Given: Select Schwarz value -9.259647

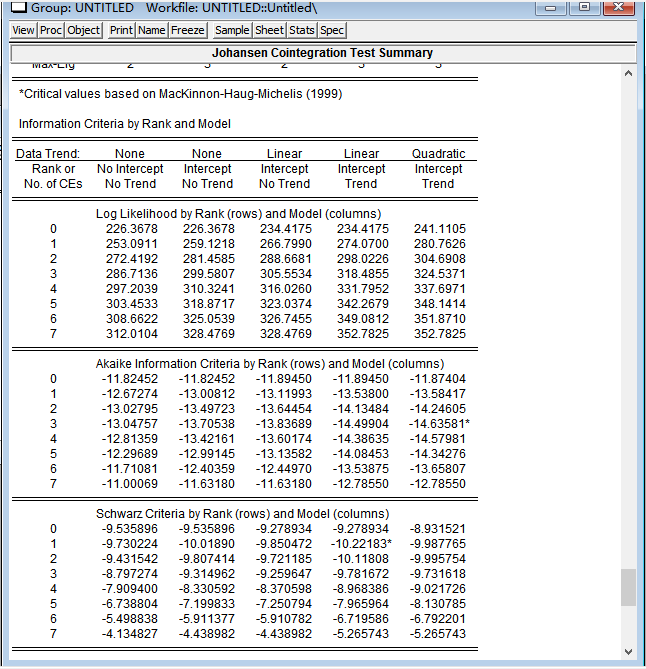Looking at the screenshot, I should [x=284, y=574].
